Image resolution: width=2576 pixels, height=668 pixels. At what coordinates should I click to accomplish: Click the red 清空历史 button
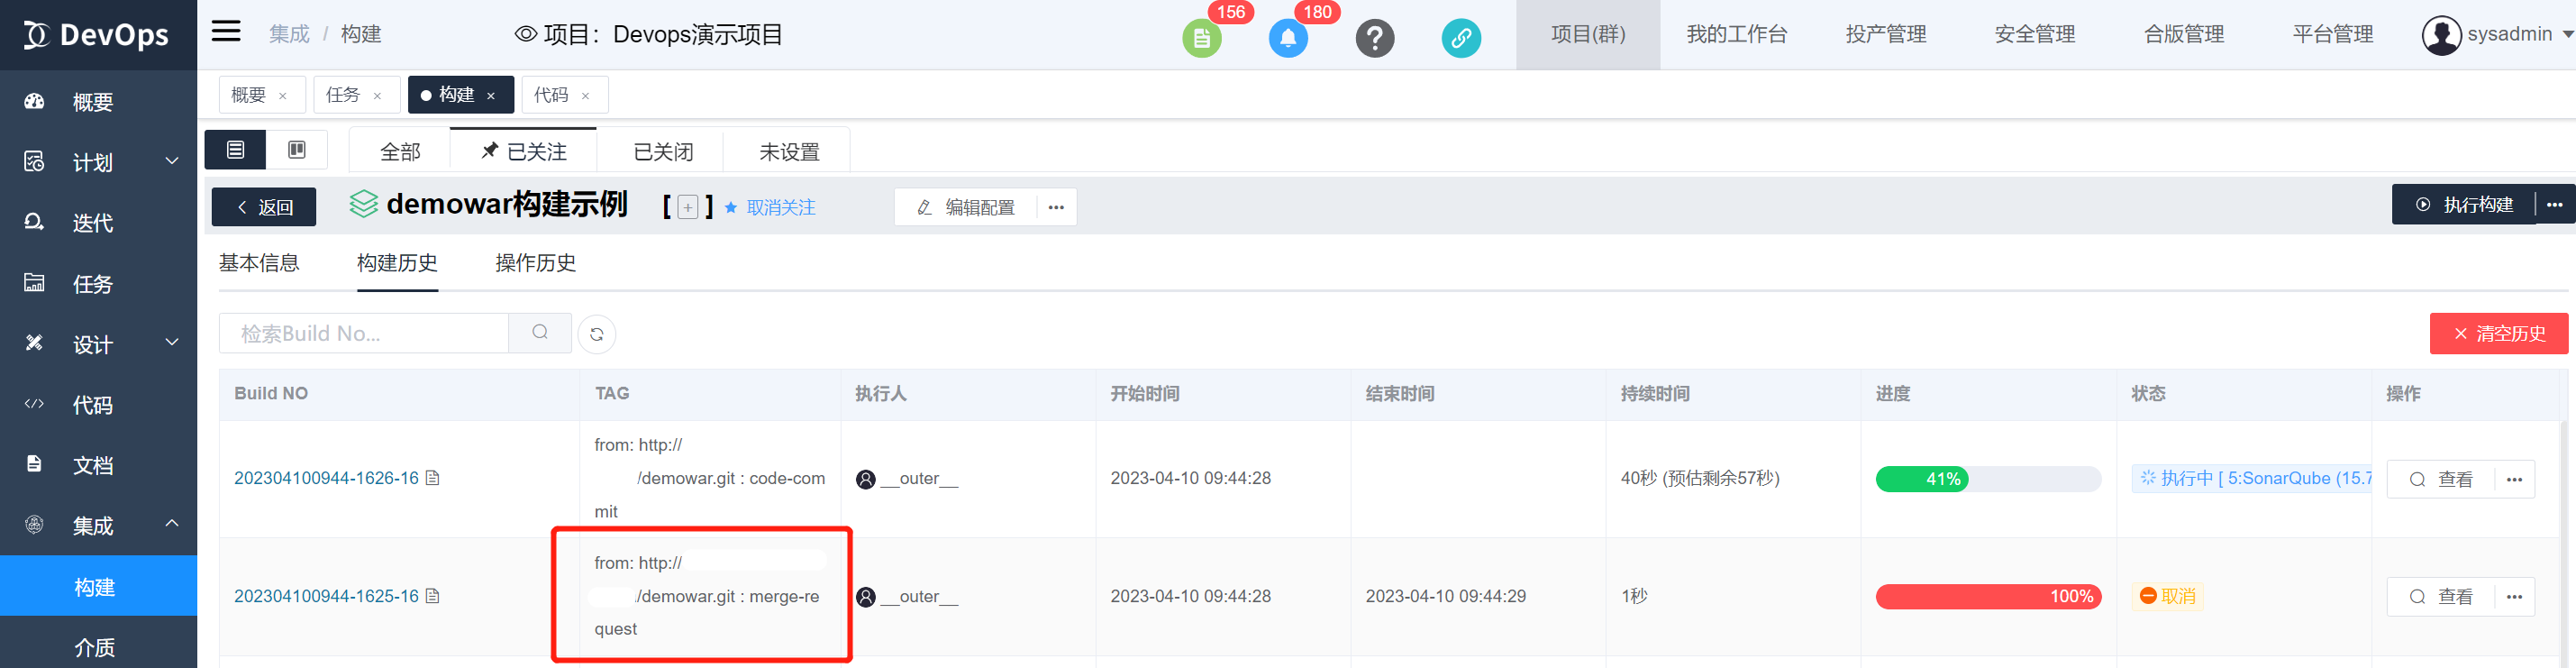2498,334
